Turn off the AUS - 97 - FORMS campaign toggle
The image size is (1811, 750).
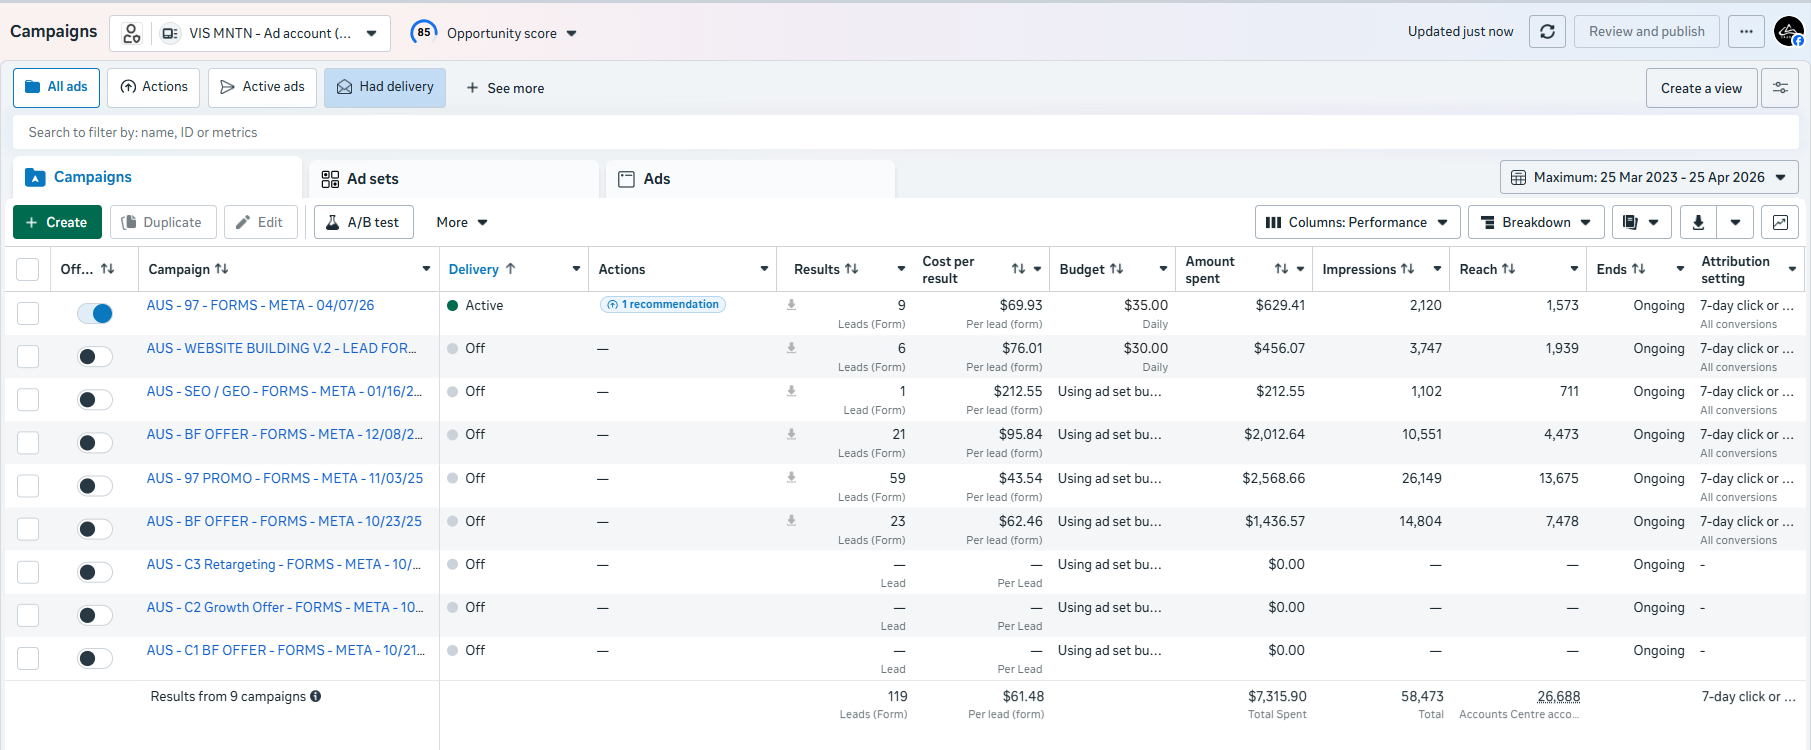pyautogui.click(x=95, y=313)
